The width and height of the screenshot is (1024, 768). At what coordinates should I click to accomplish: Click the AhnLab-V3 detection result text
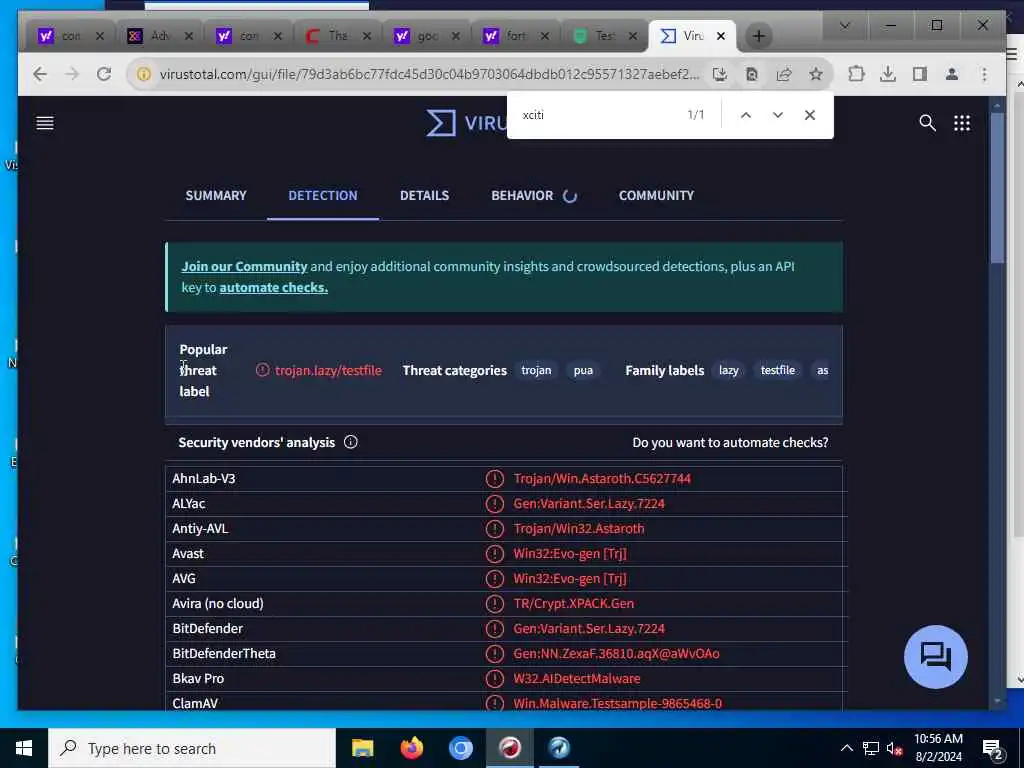click(602, 479)
